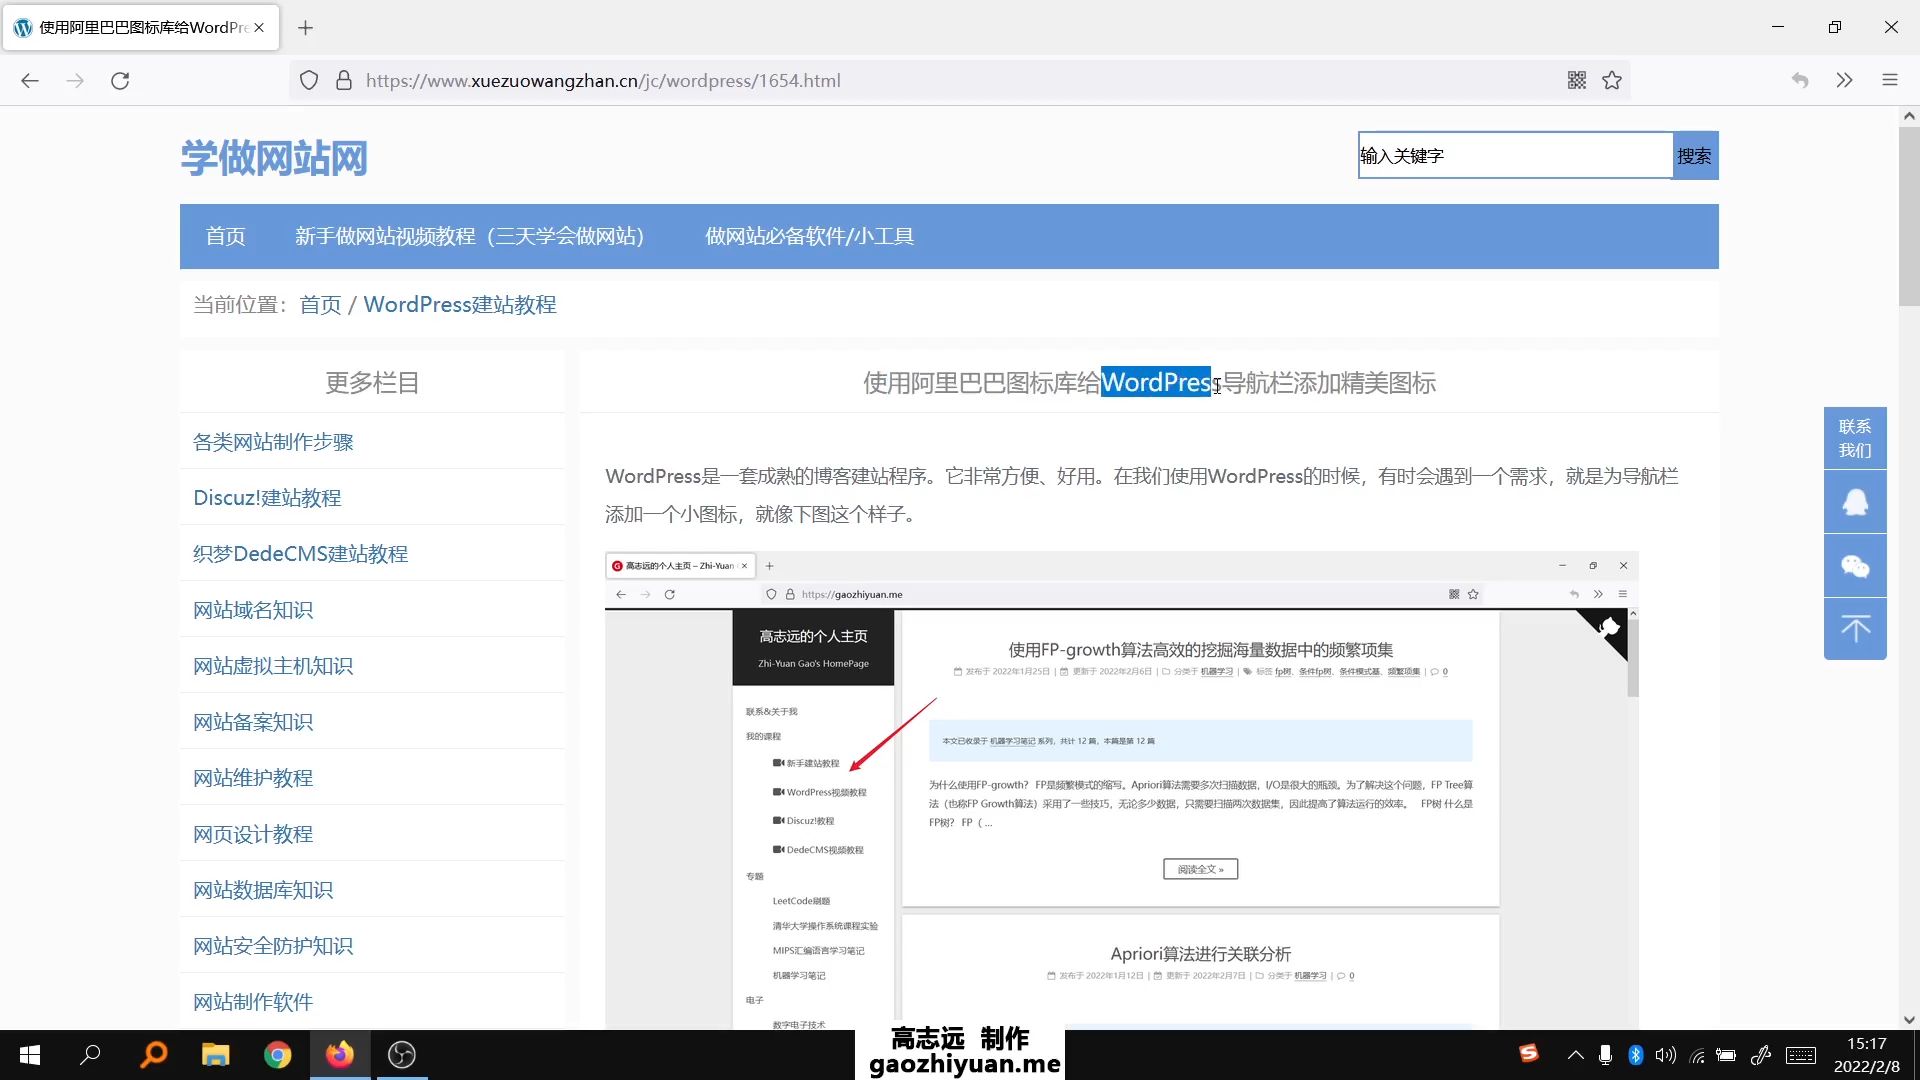Open 网站安全防护知识 sidebar category
This screenshot has width=1920, height=1080.
point(273,946)
